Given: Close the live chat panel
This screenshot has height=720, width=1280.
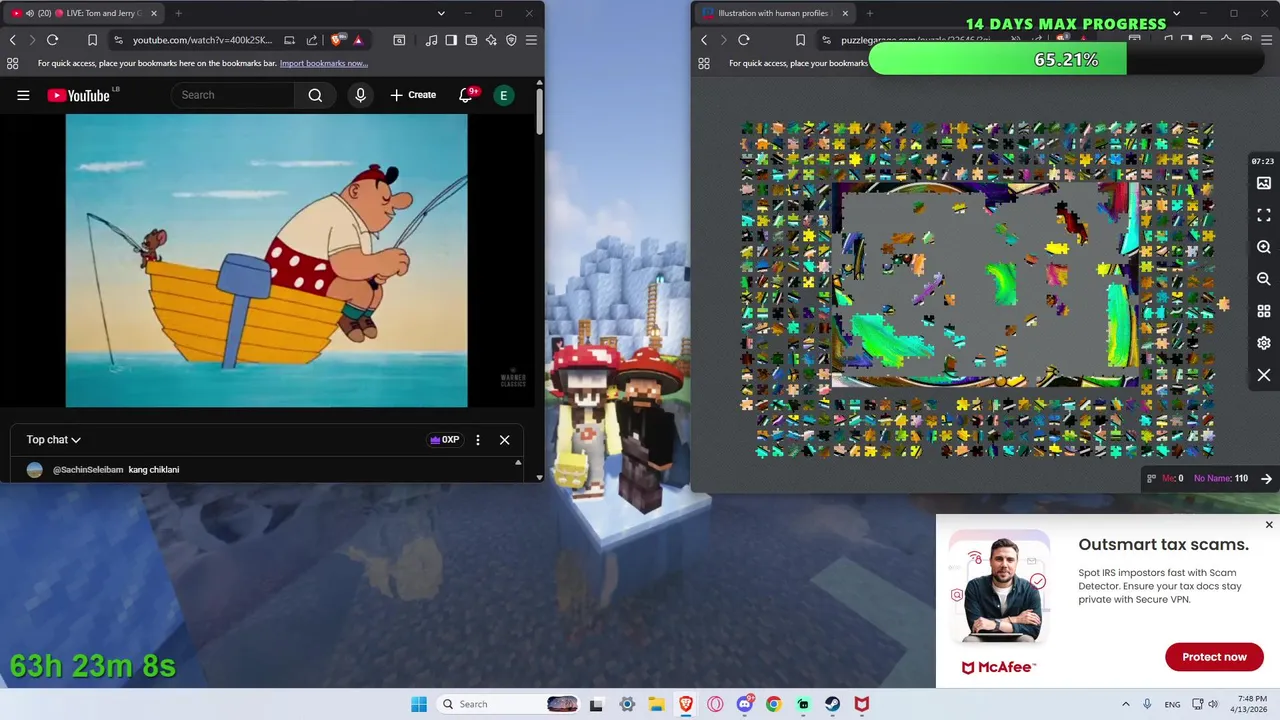Looking at the screenshot, I should click(x=504, y=440).
